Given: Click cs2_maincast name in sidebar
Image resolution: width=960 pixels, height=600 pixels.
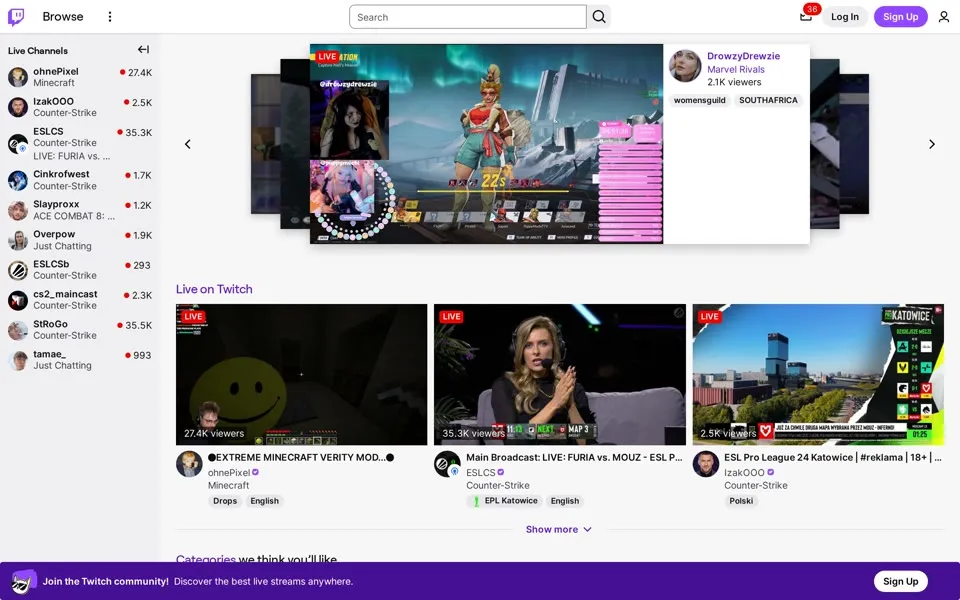Looking at the screenshot, I should click(x=65, y=294).
